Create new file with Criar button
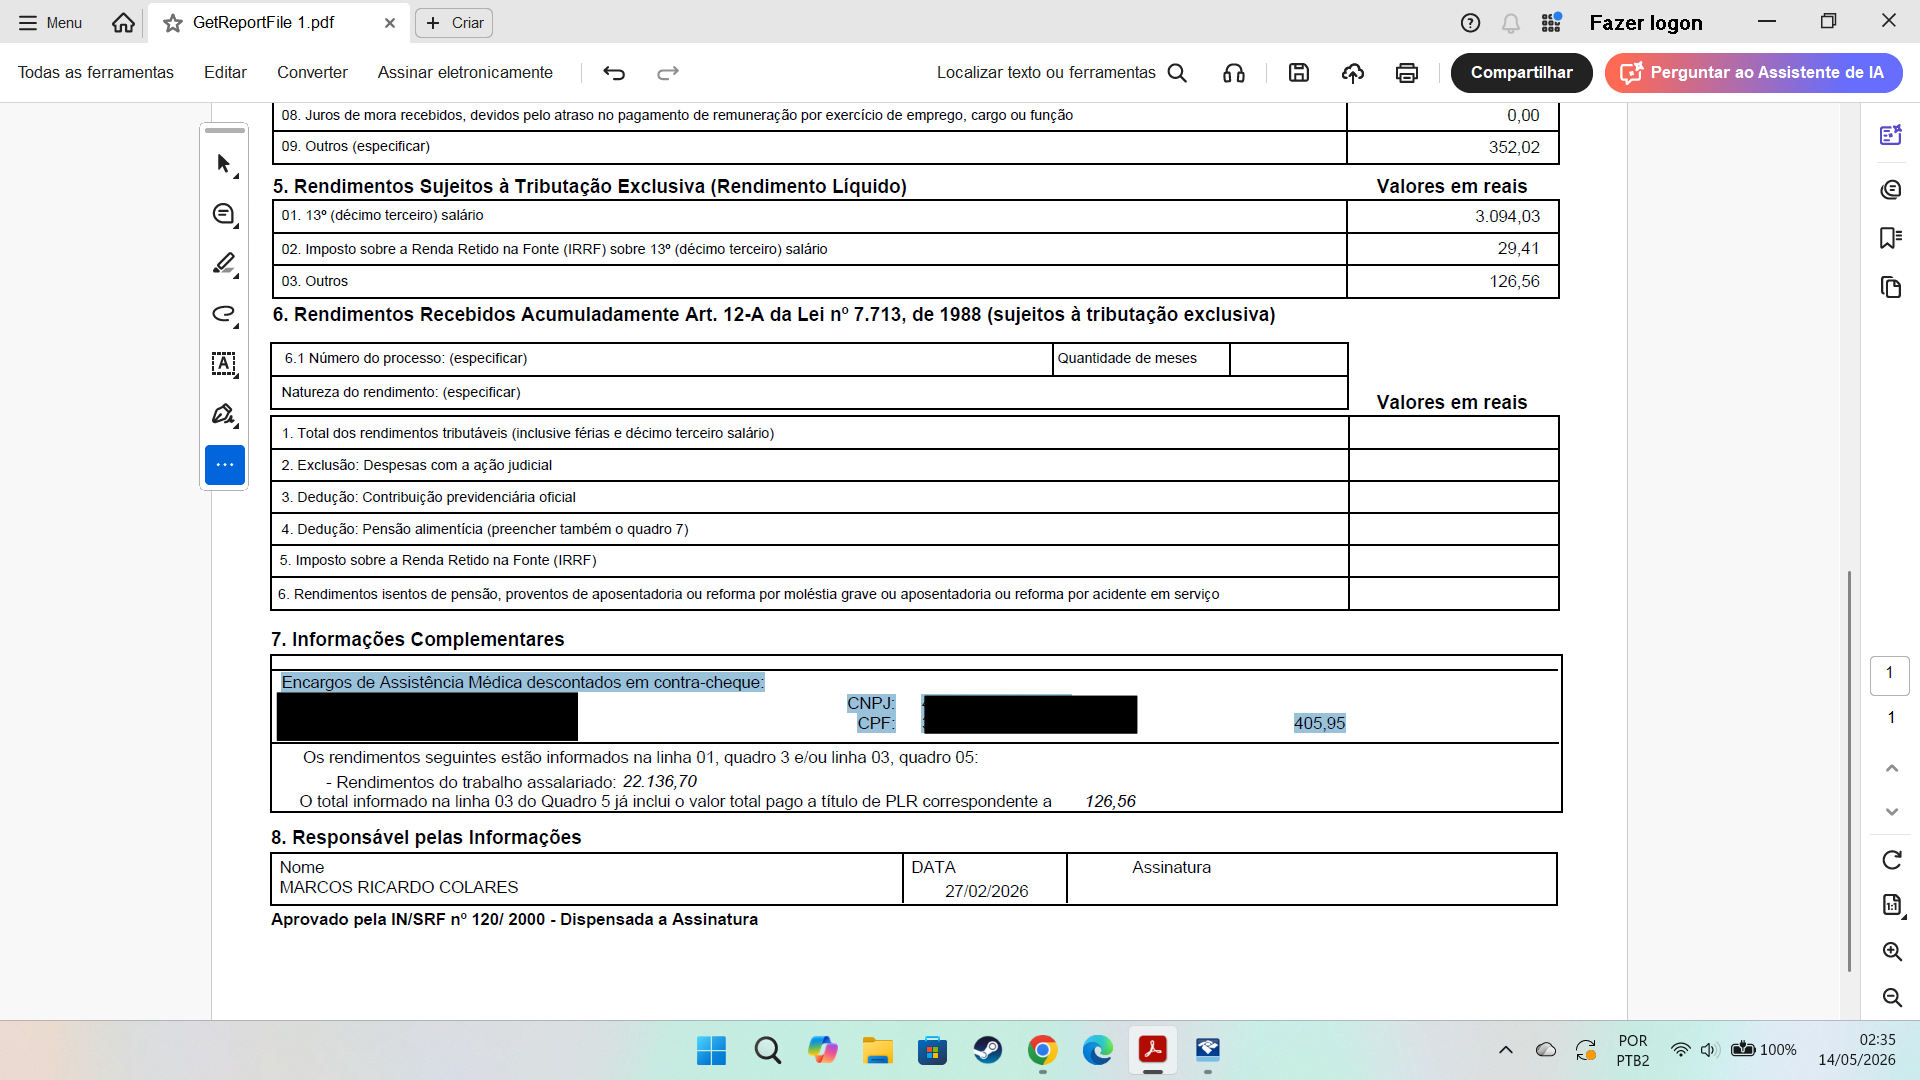 [x=454, y=23]
